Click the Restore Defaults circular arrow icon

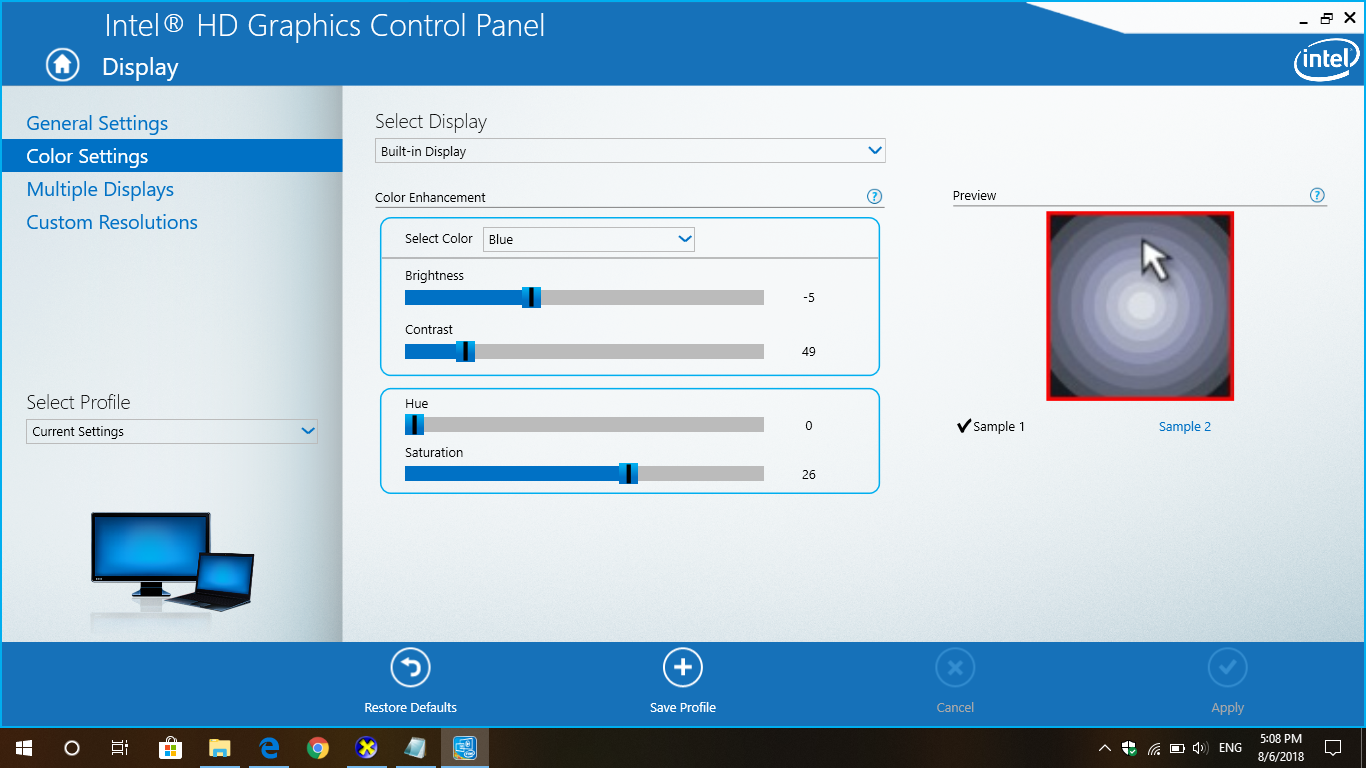point(410,668)
